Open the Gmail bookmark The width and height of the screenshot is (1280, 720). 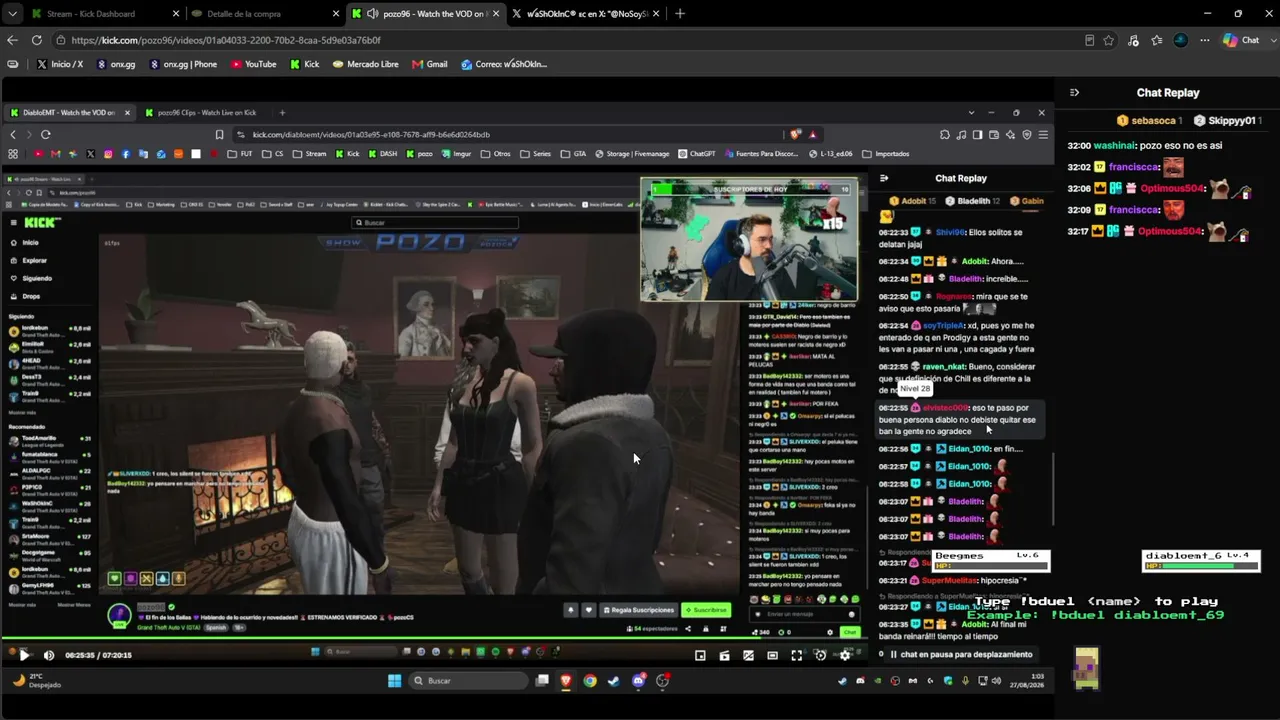coord(430,64)
